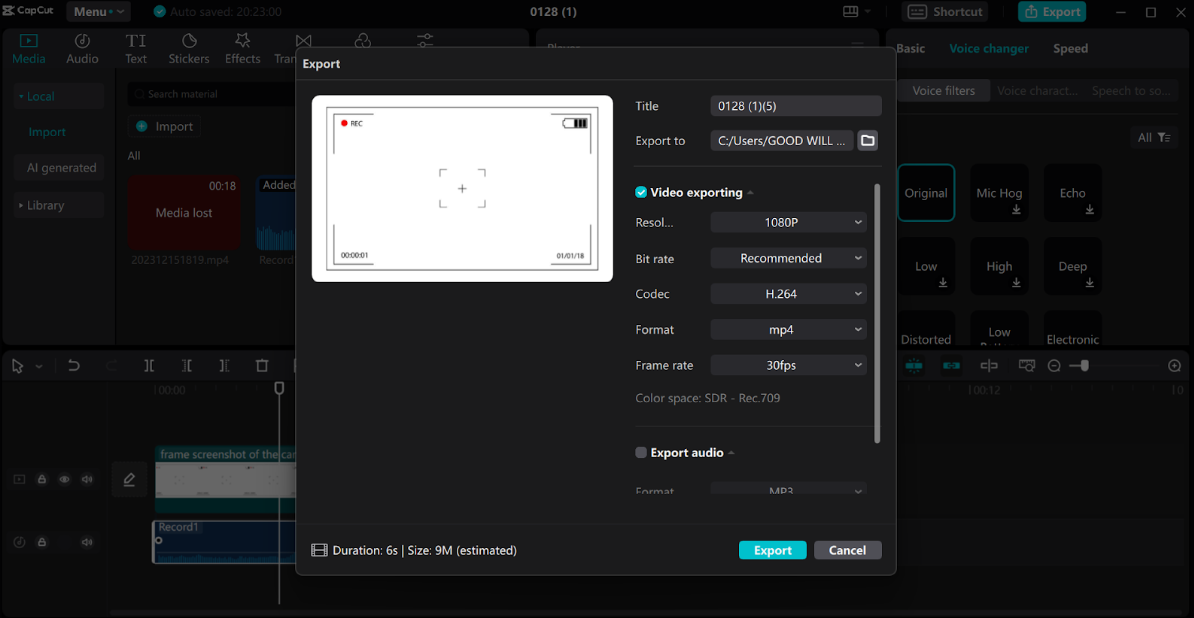Cancel the Export dialog

pos(848,550)
